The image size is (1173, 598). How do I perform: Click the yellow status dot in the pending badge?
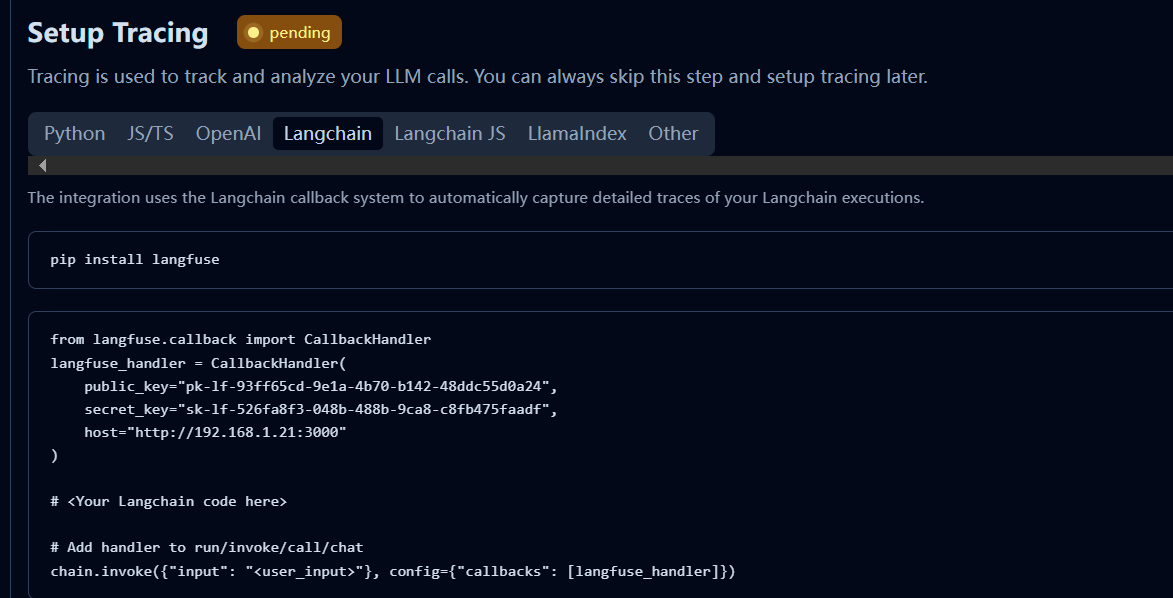(x=254, y=32)
